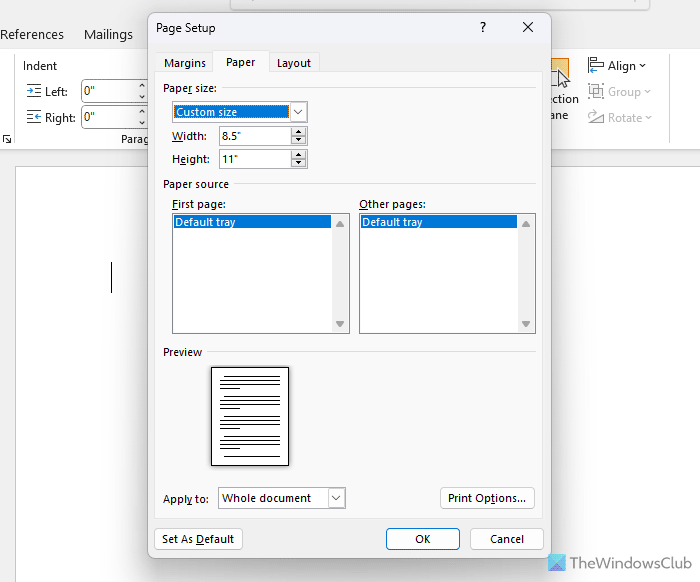Open the References ribbon tab

click(32, 34)
